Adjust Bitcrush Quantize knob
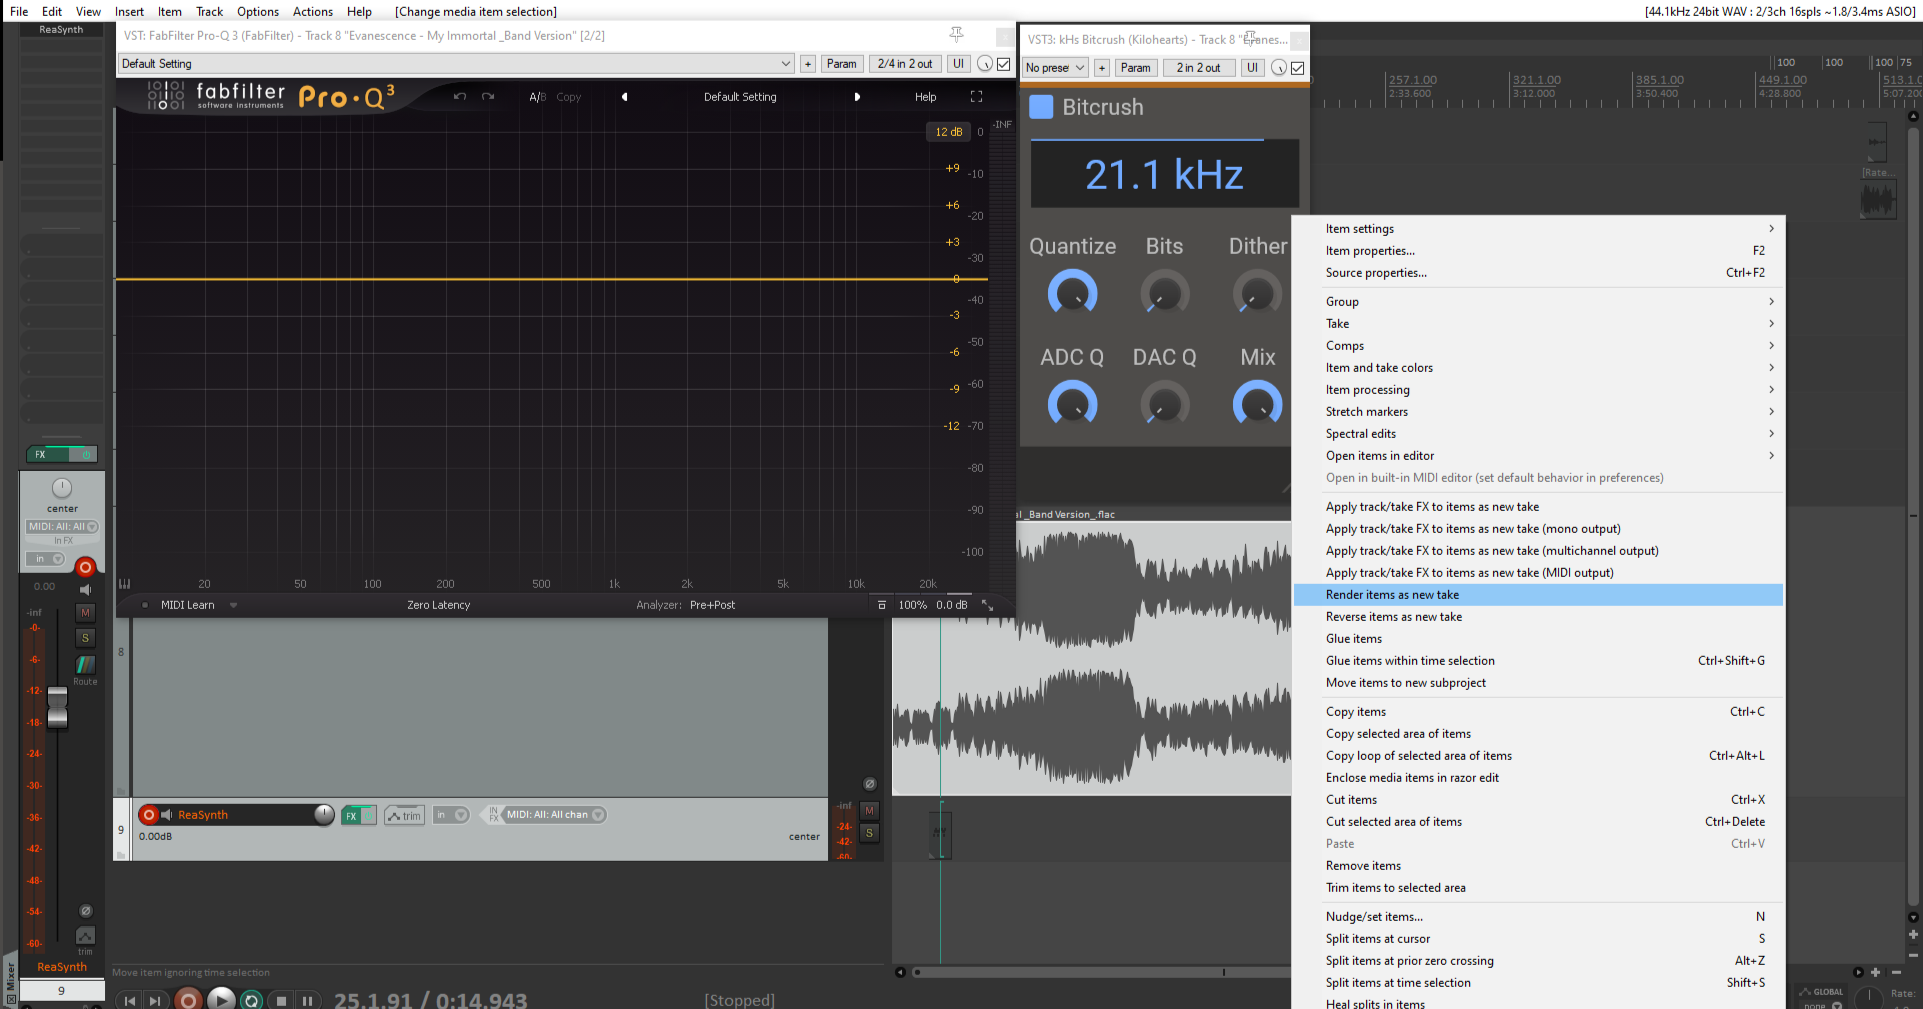The height and width of the screenshot is (1009, 1923). click(1072, 293)
